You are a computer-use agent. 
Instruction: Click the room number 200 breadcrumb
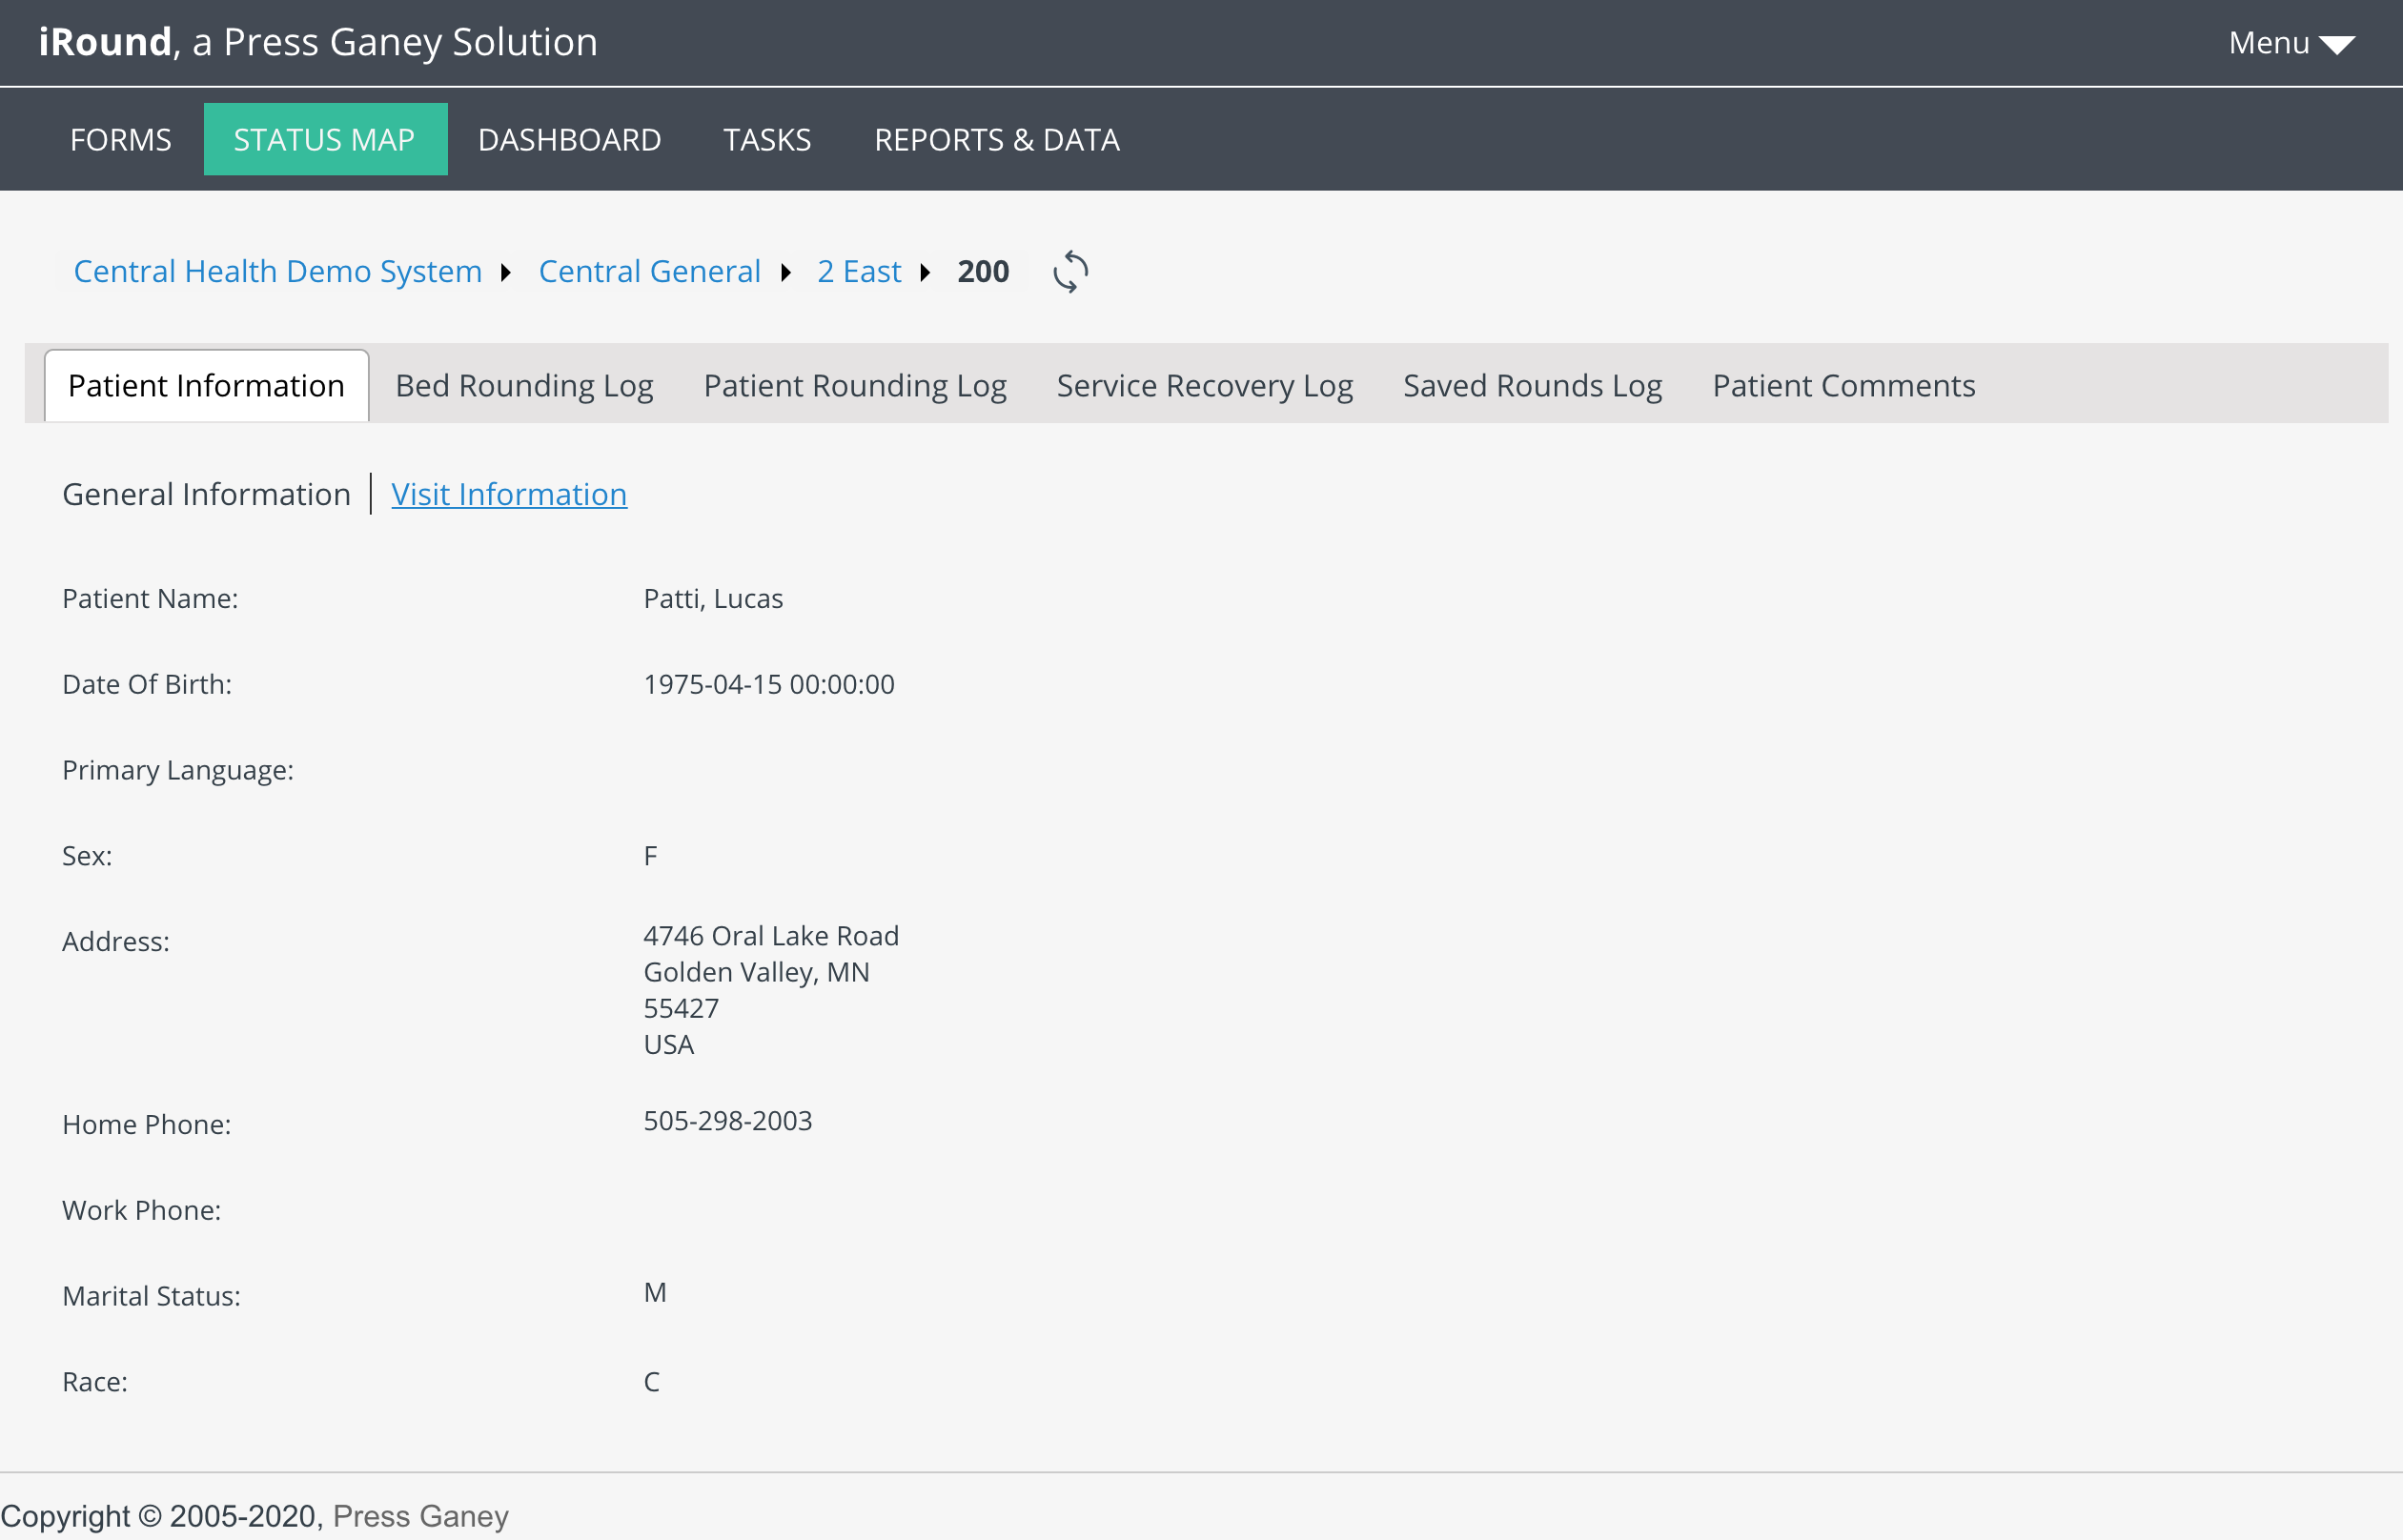pyautogui.click(x=983, y=271)
